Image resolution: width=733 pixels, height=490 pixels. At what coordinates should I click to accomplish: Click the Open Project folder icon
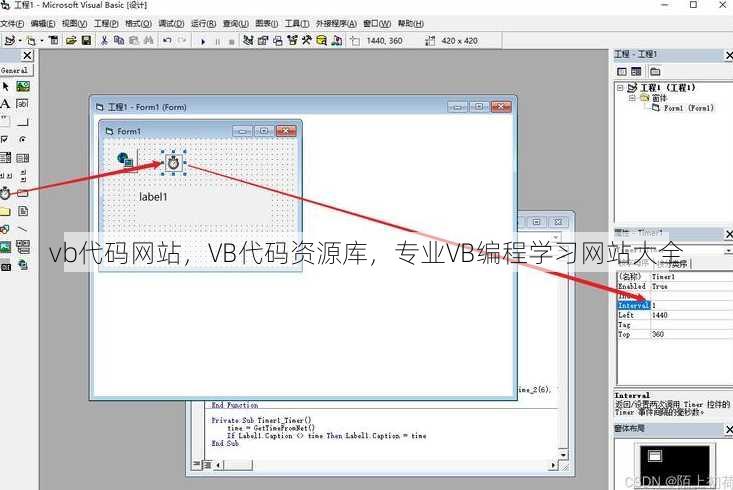click(x=71, y=41)
